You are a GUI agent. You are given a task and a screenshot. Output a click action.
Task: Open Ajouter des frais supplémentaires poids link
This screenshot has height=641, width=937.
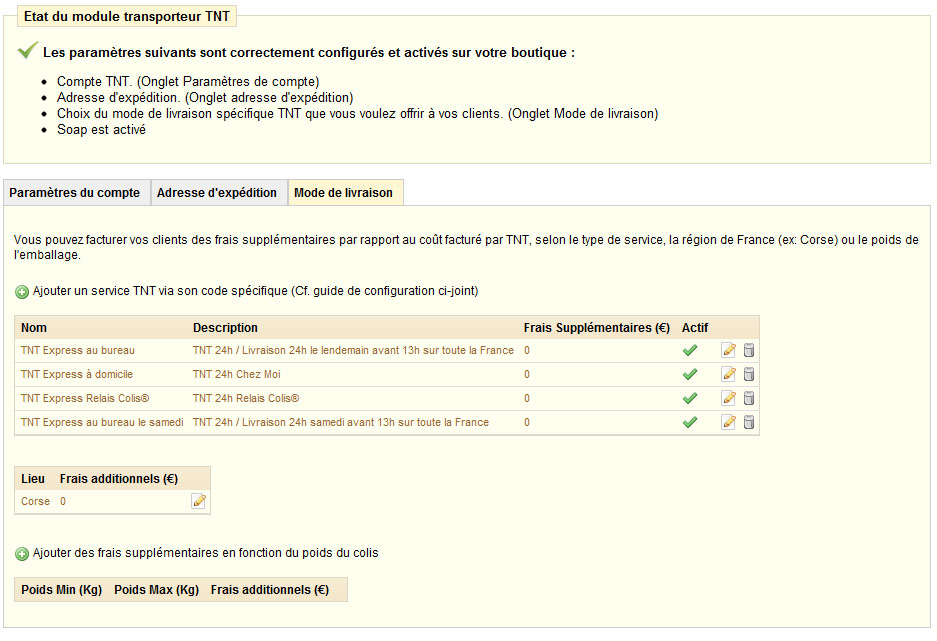(x=206, y=553)
